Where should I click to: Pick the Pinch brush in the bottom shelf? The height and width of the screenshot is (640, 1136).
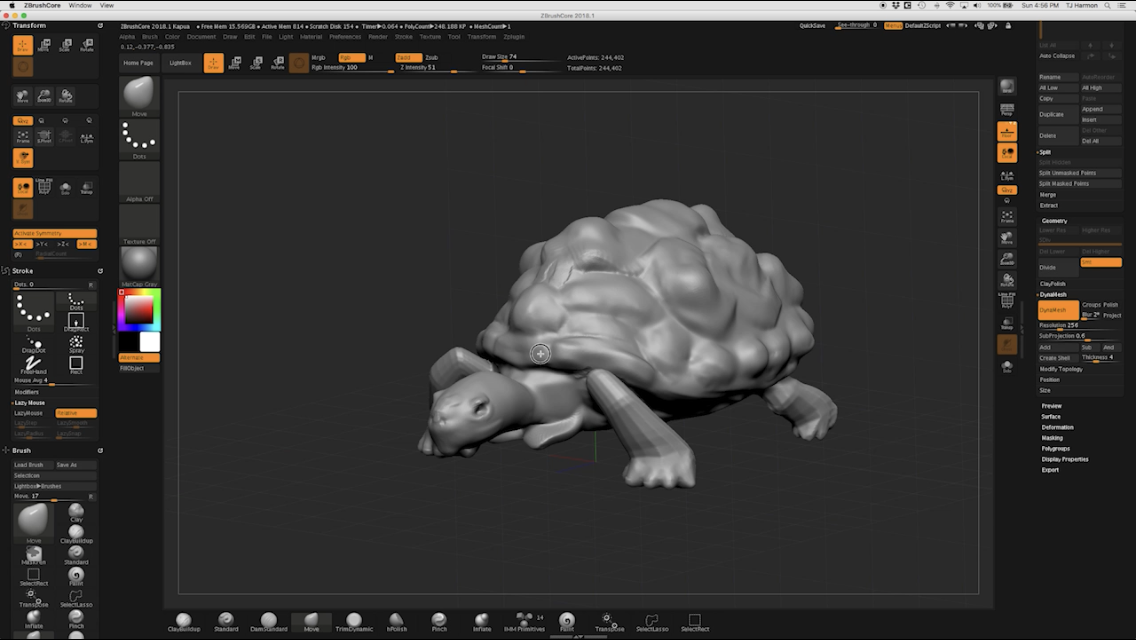pyautogui.click(x=439, y=622)
